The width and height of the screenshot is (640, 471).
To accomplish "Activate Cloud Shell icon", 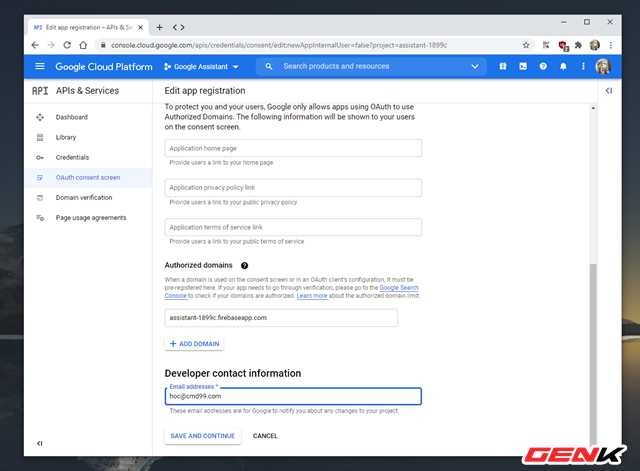I will coord(523,66).
